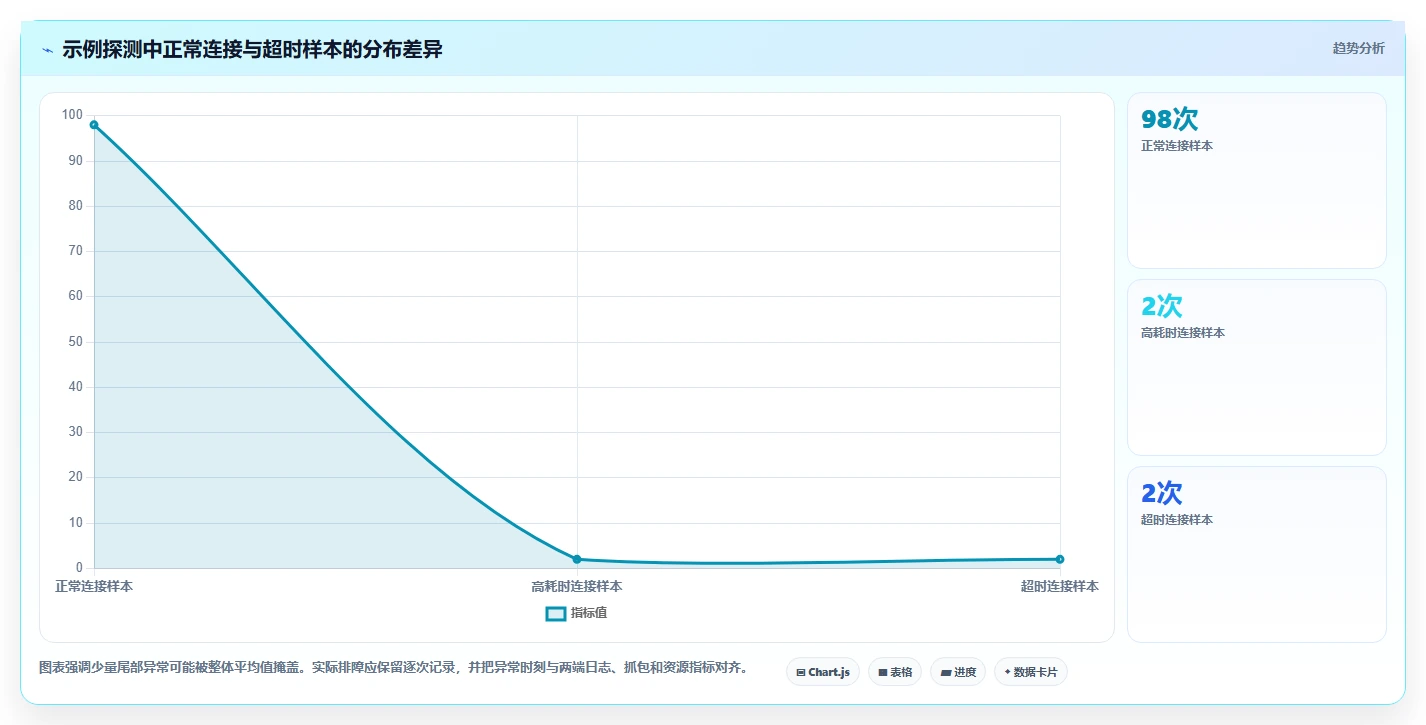Click the y-axis tick label 80

coord(76,206)
